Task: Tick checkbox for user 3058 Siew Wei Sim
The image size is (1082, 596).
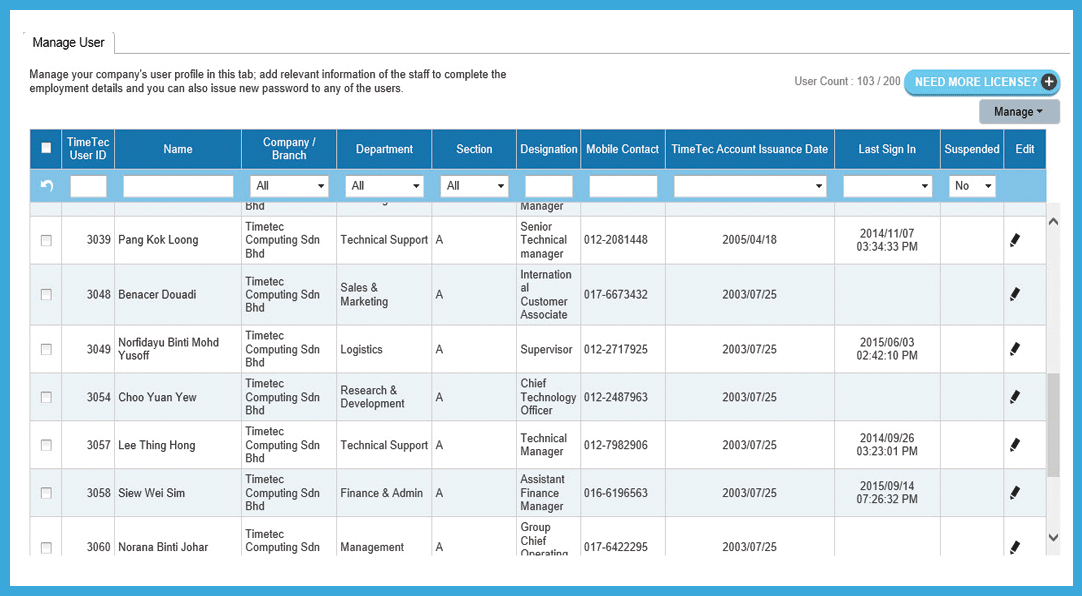Action: click(x=46, y=493)
